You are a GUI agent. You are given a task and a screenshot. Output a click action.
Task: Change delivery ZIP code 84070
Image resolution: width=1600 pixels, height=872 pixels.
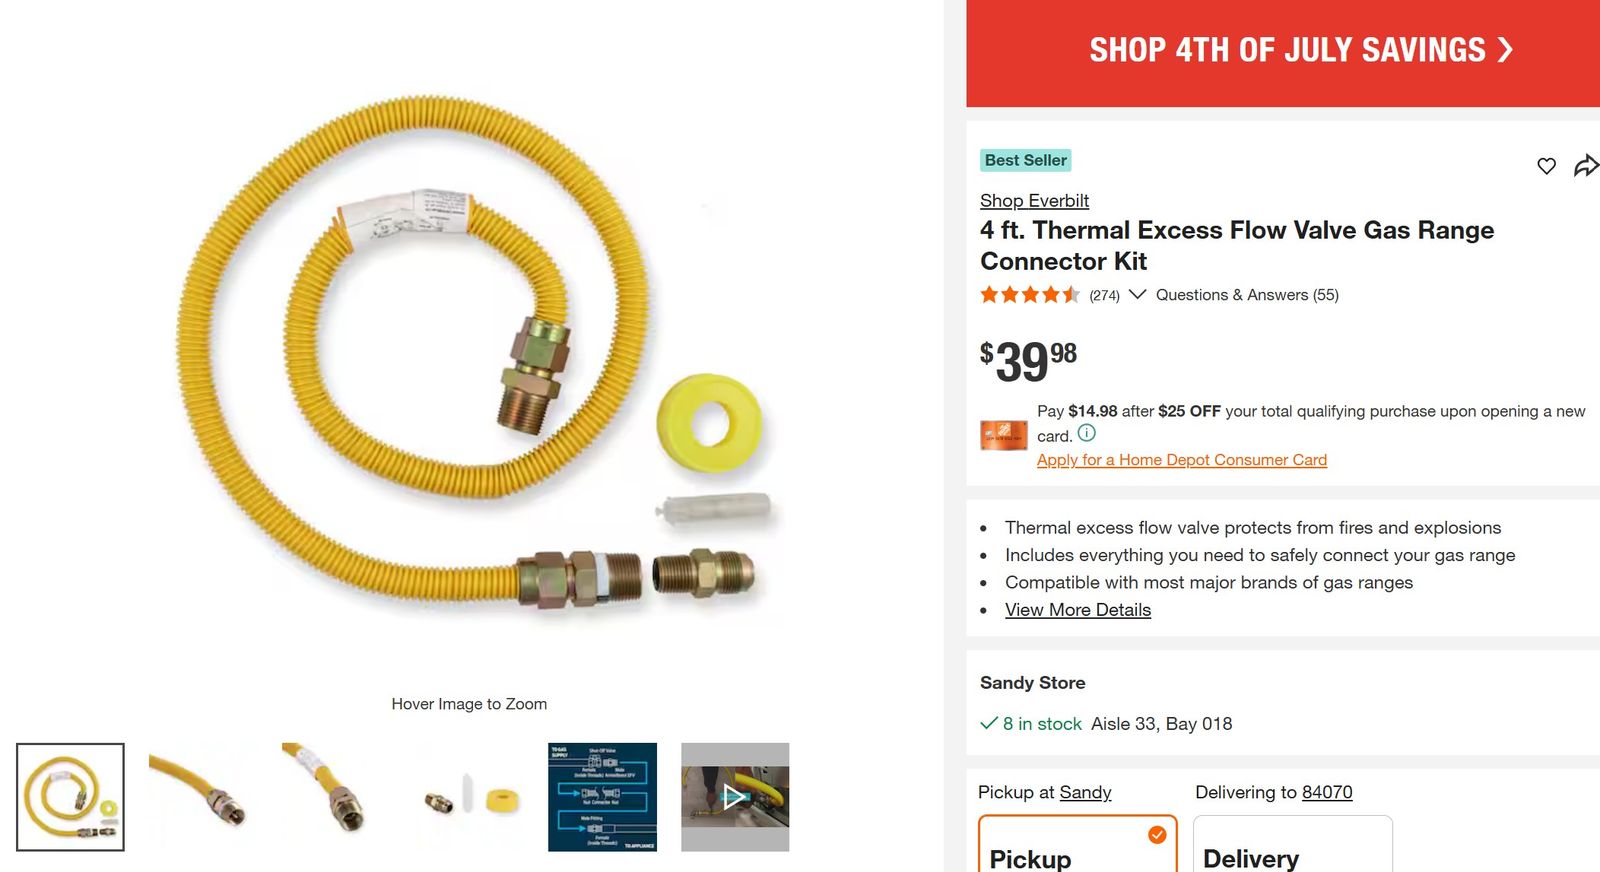(1327, 792)
